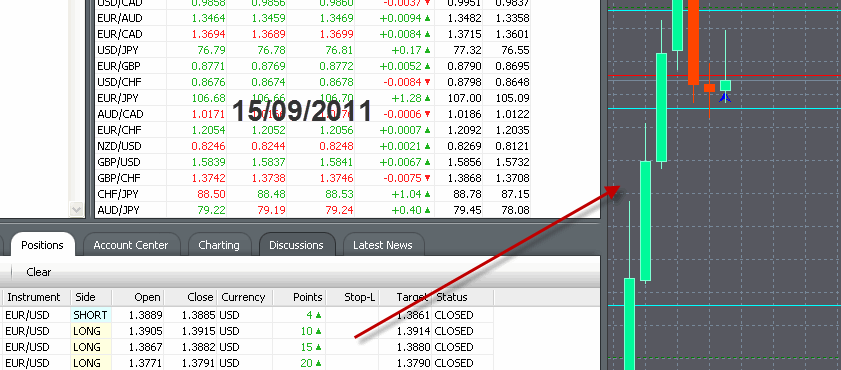Image resolution: width=841 pixels, height=370 pixels.
Task: Open the Account Center tab
Action: [131, 245]
